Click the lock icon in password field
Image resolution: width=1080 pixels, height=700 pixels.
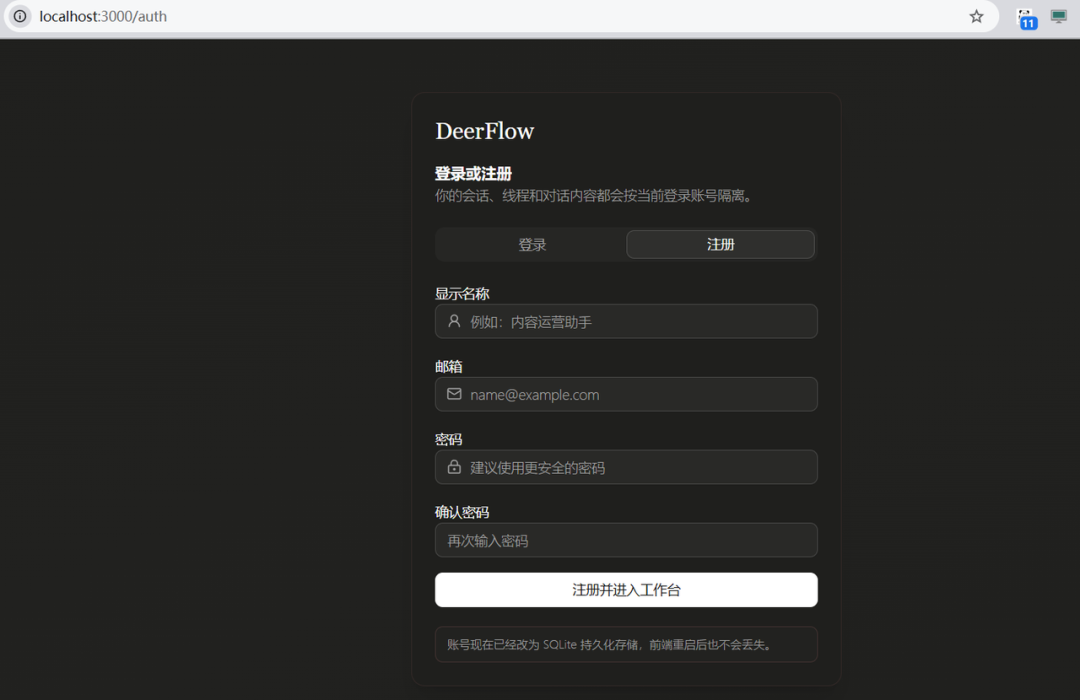click(454, 467)
